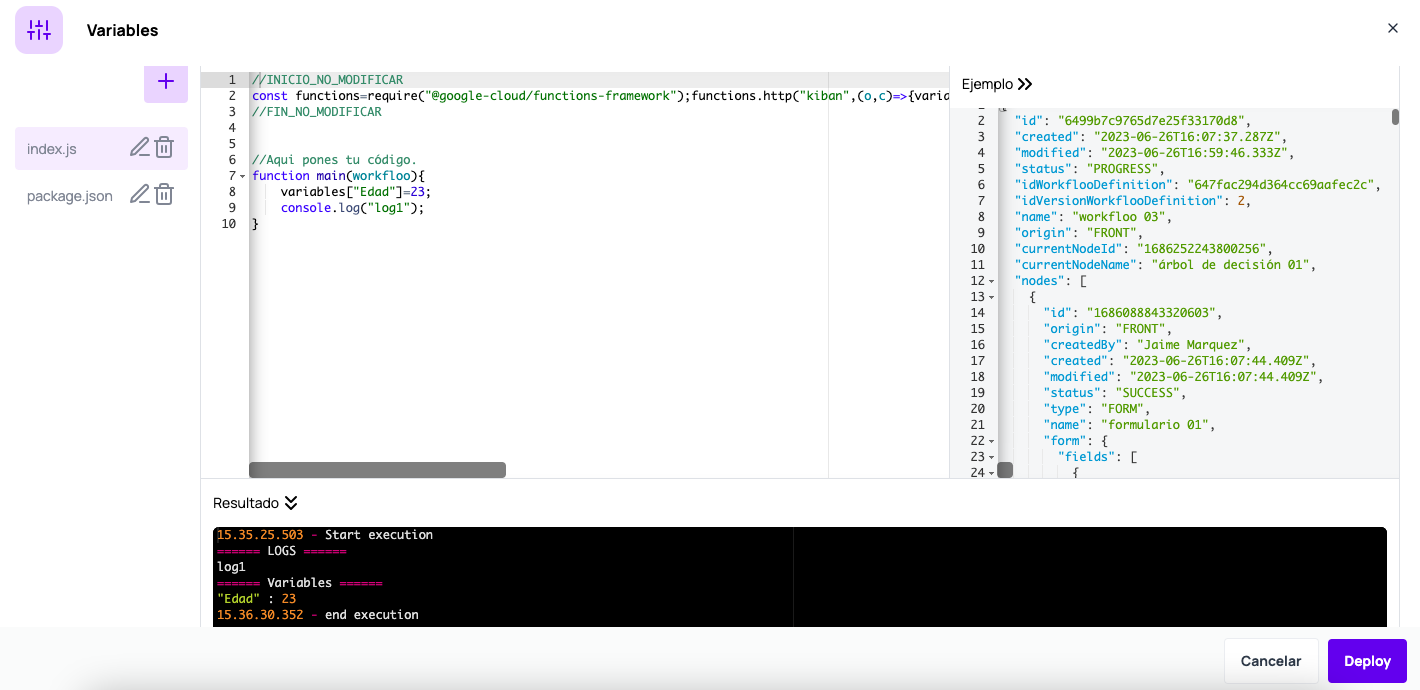Collapse the Ejemplo panel chevrons
This screenshot has width=1420, height=690.
click(1025, 85)
